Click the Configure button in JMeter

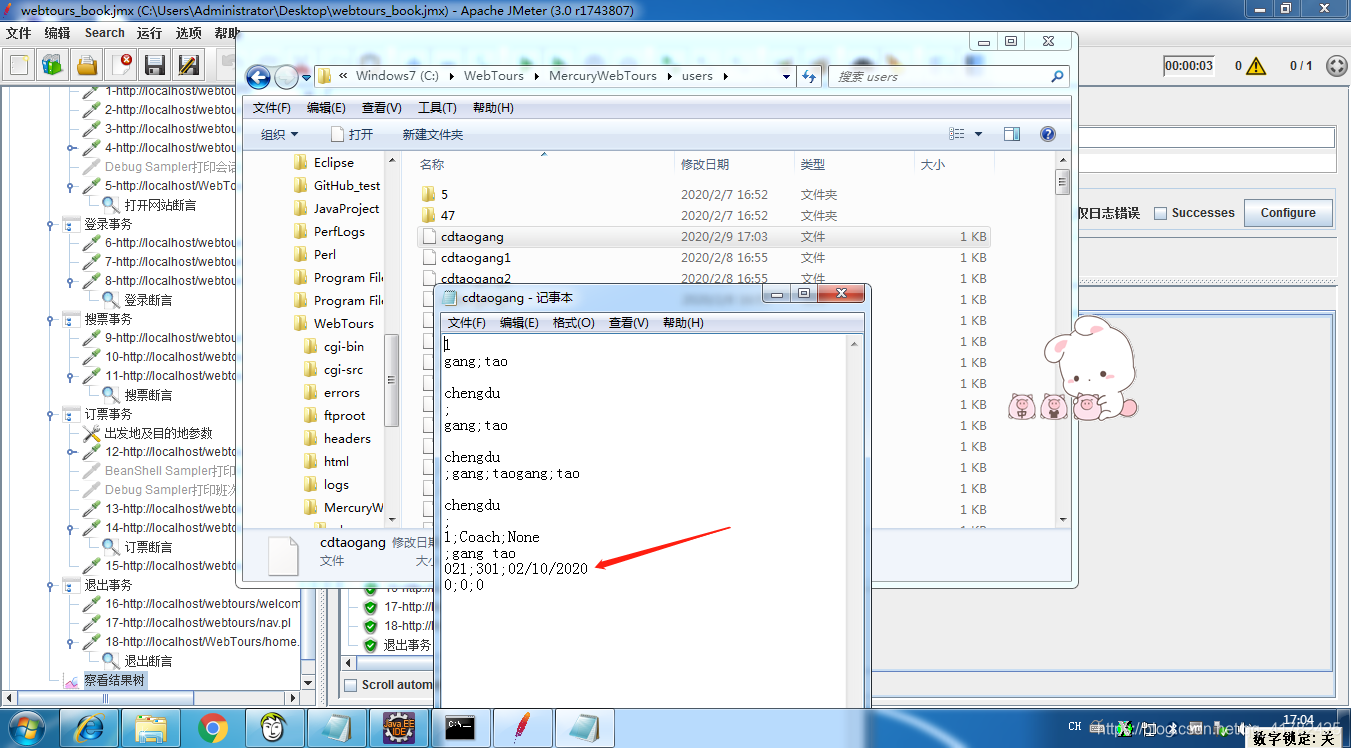click(1288, 213)
